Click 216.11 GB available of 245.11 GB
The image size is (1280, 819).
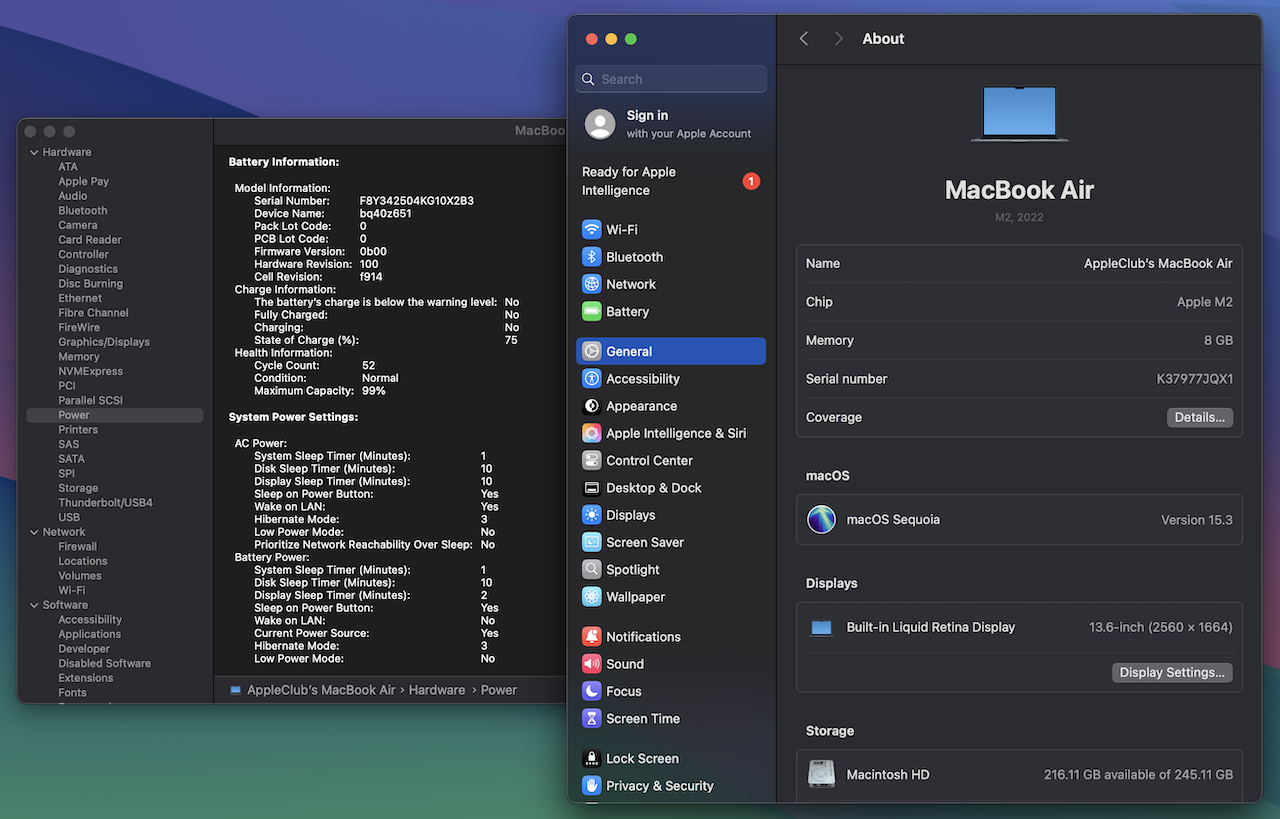click(1138, 775)
